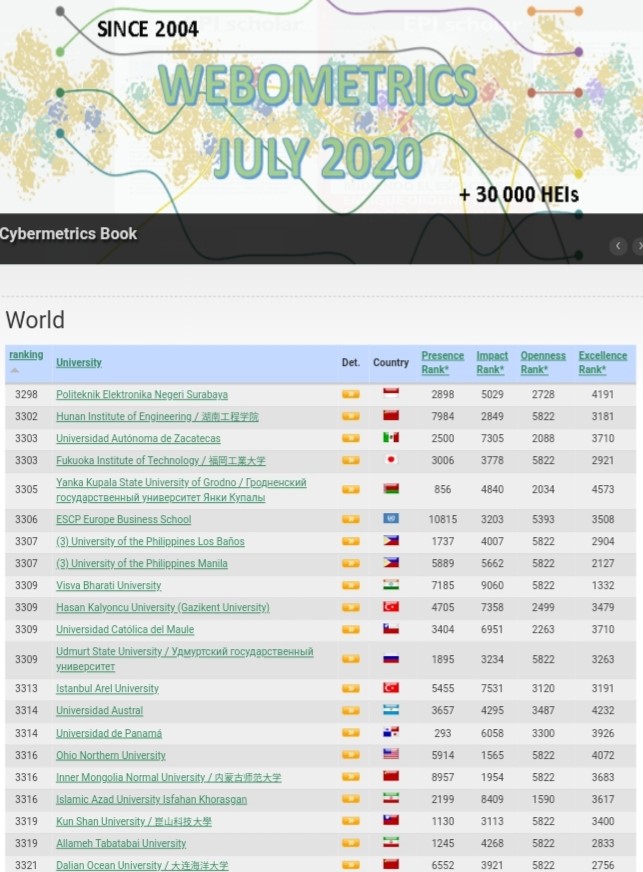Open Istanbul Arel University link
The height and width of the screenshot is (872, 643).
coord(107,688)
